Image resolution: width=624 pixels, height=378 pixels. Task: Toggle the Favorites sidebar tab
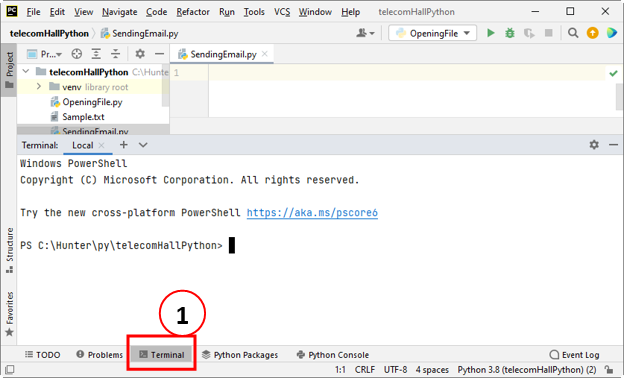coord(9,314)
